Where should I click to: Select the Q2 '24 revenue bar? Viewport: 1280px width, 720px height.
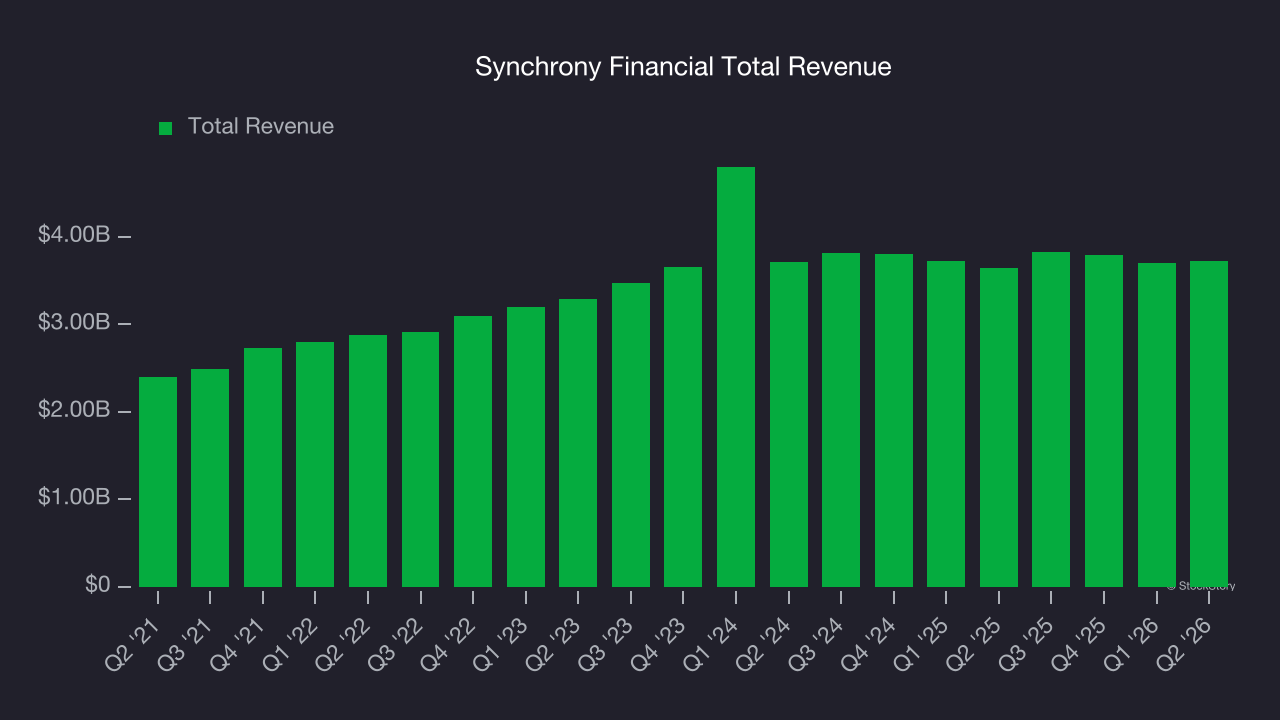[x=789, y=424]
